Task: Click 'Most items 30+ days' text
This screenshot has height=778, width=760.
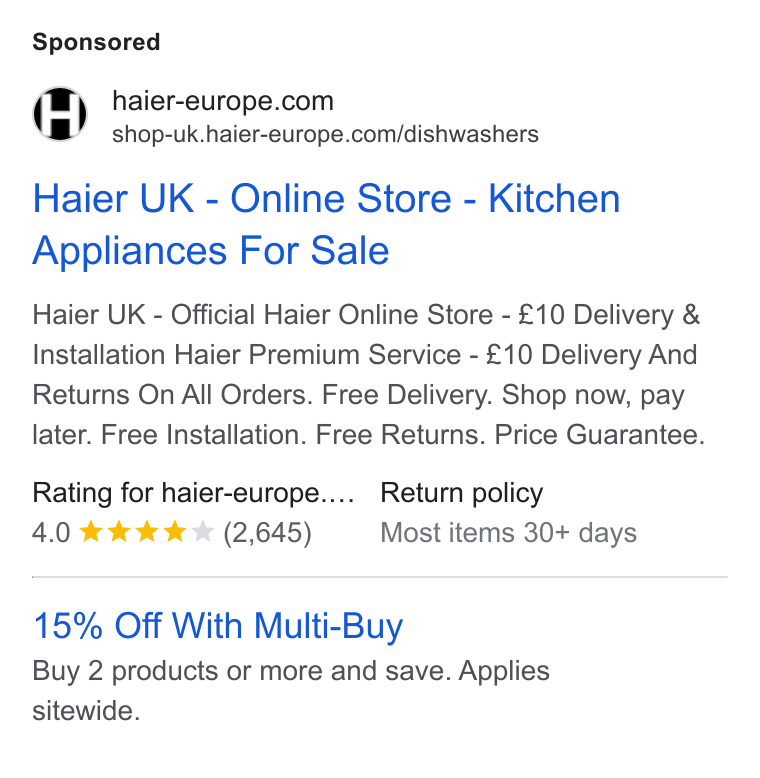Action: 508,533
